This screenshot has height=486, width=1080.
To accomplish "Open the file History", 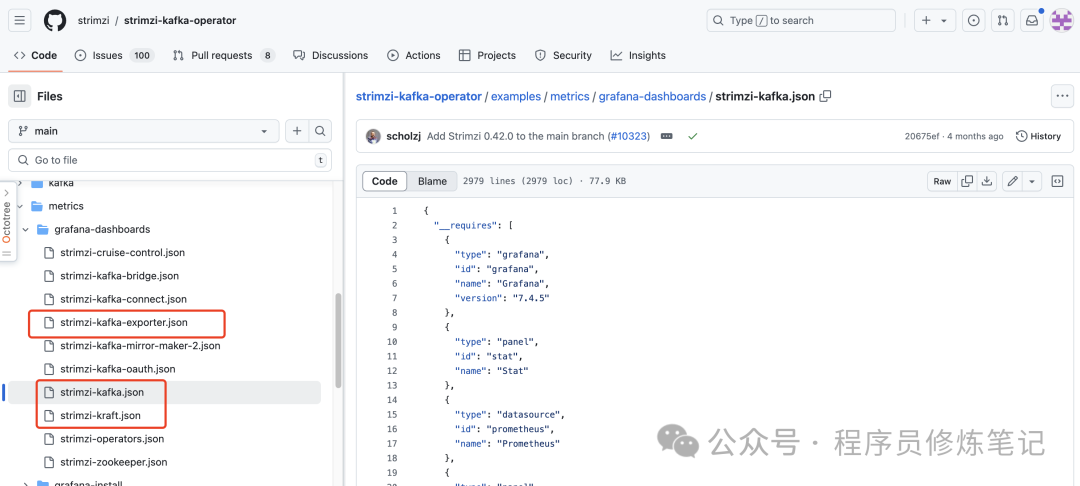I will coord(1039,136).
